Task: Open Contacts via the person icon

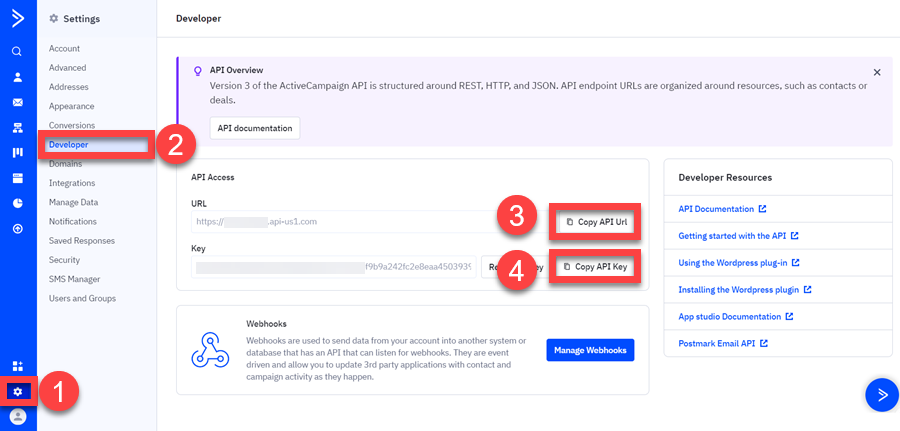Action: coord(18,77)
